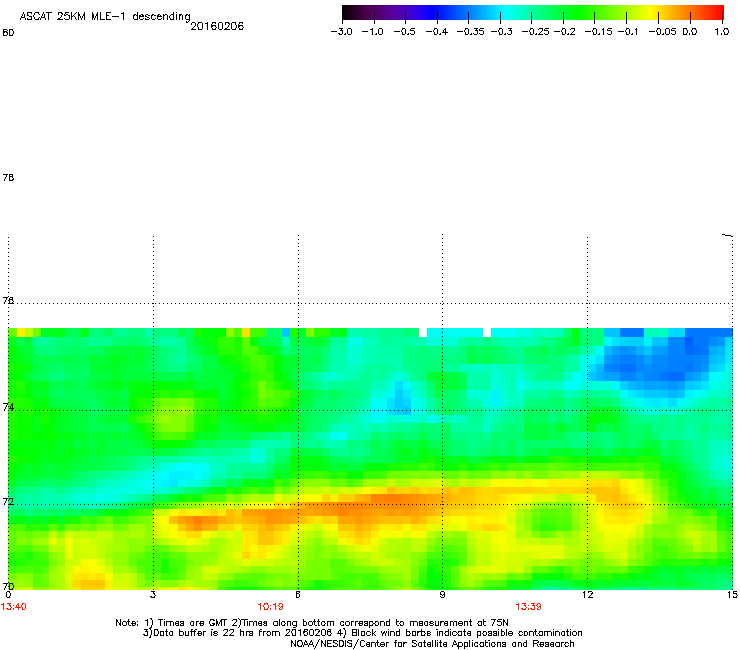Click the "76" latitude axis label
Screen dimensions: 740x650
pos(8,300)
